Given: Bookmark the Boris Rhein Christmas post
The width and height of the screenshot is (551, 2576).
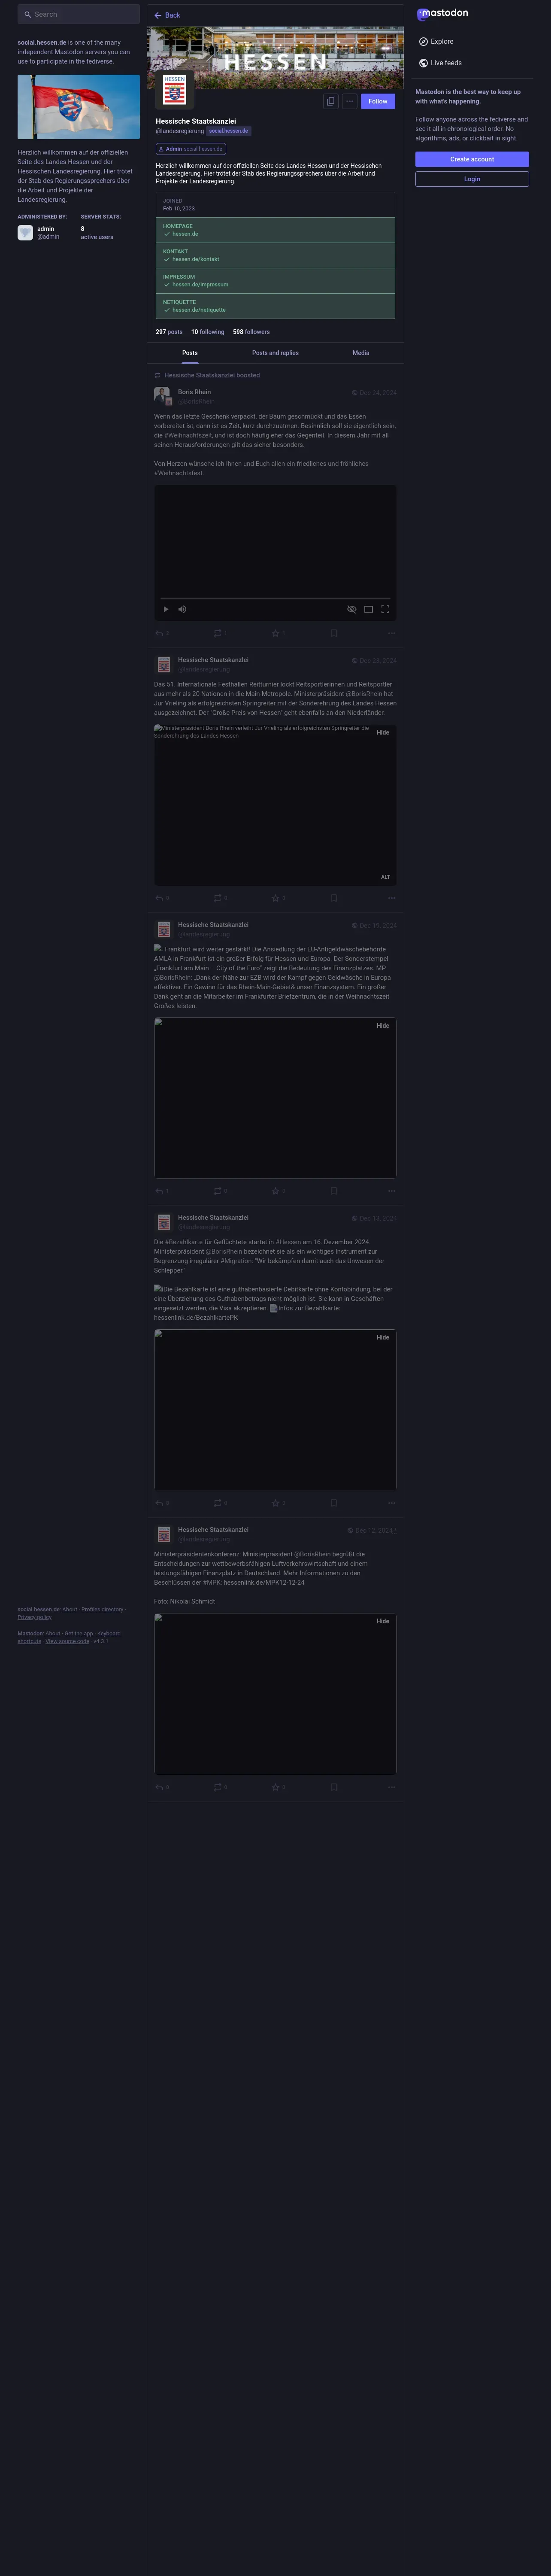Looking at the screenshot, I should [333, 633].
